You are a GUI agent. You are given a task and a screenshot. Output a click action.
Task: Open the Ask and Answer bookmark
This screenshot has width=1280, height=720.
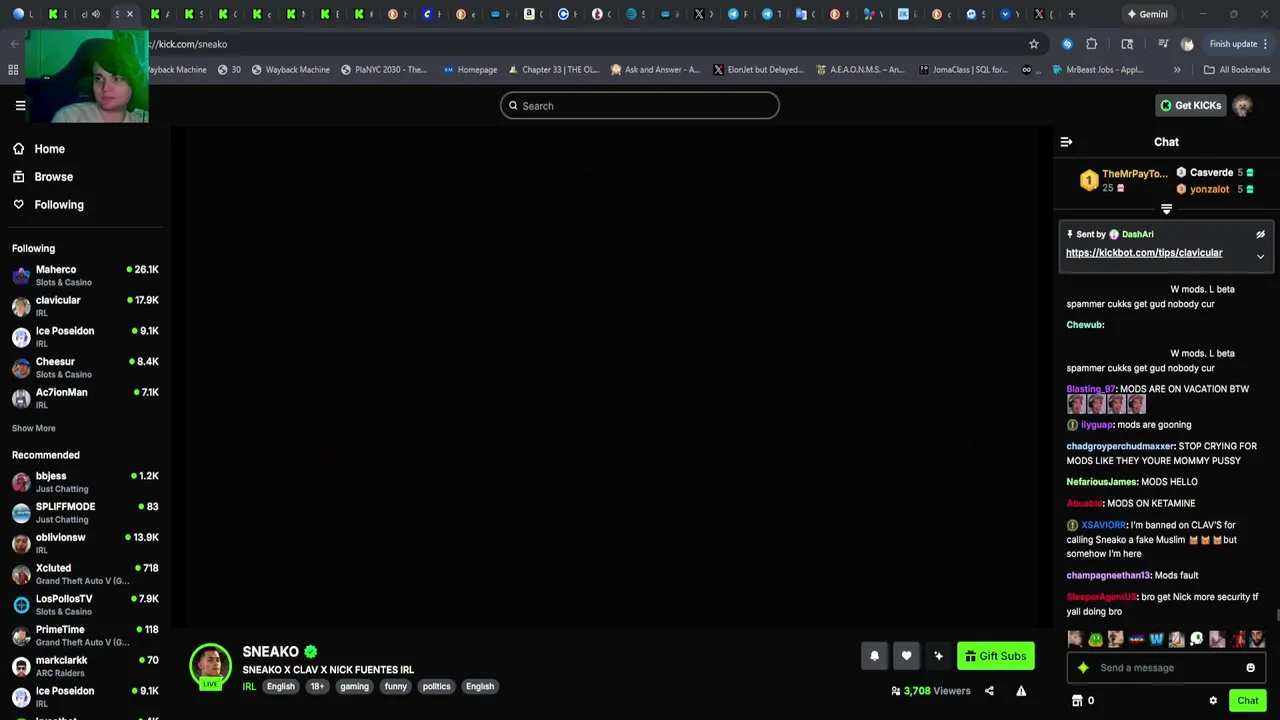coord(655,70)
